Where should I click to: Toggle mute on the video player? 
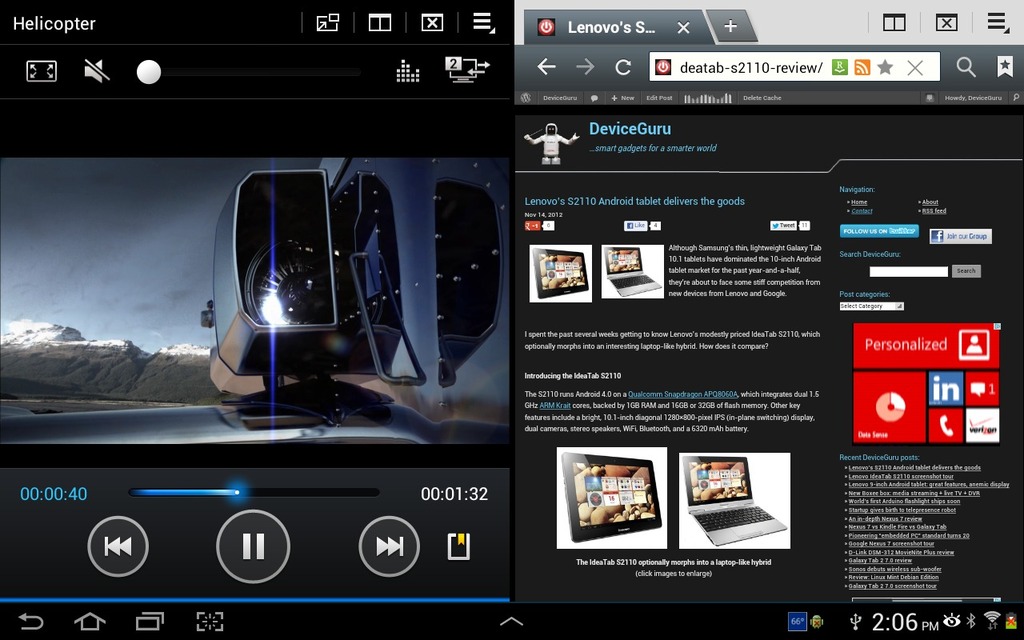point(97,71)
